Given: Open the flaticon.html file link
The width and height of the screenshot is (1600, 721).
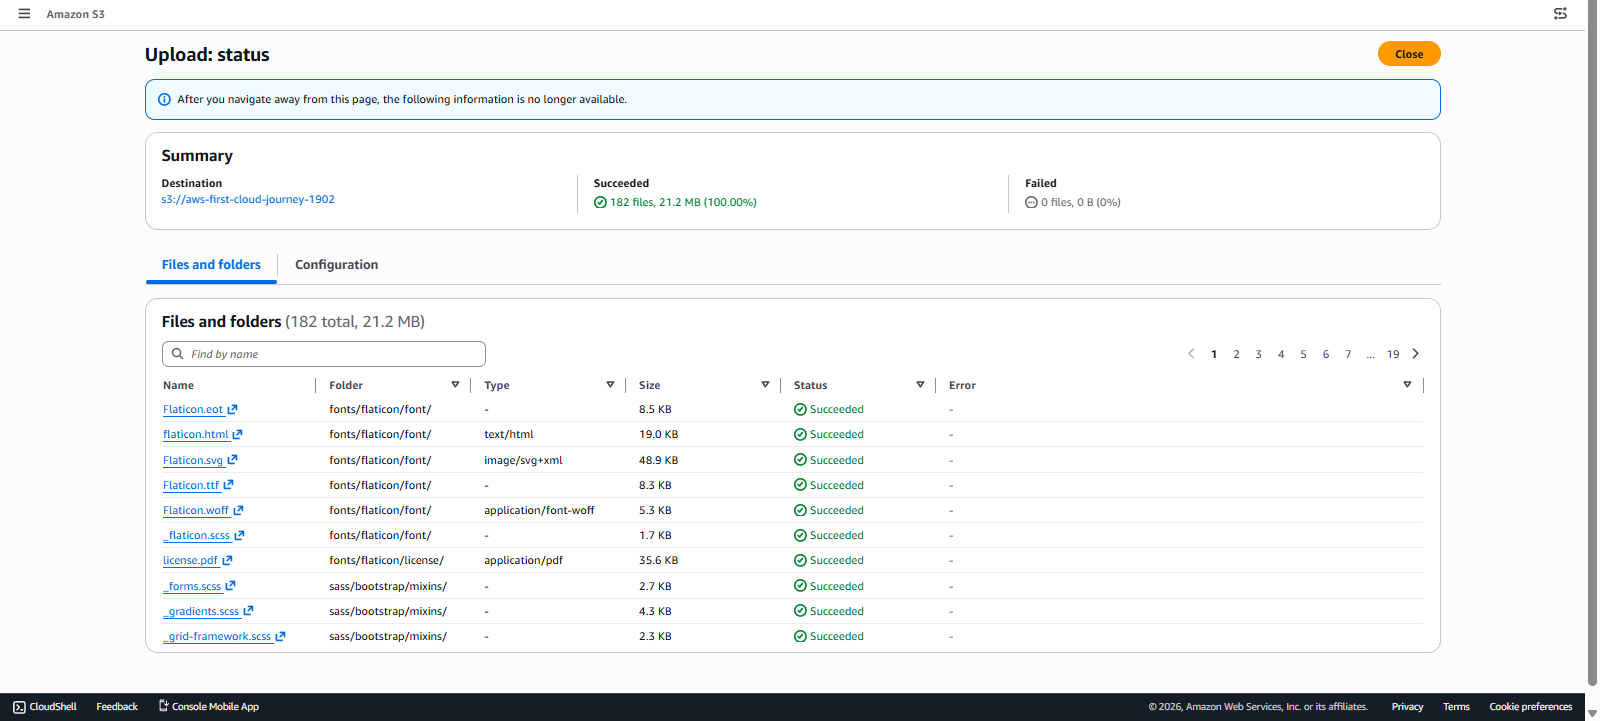Looking at the screenshot, I should point(196,435).
